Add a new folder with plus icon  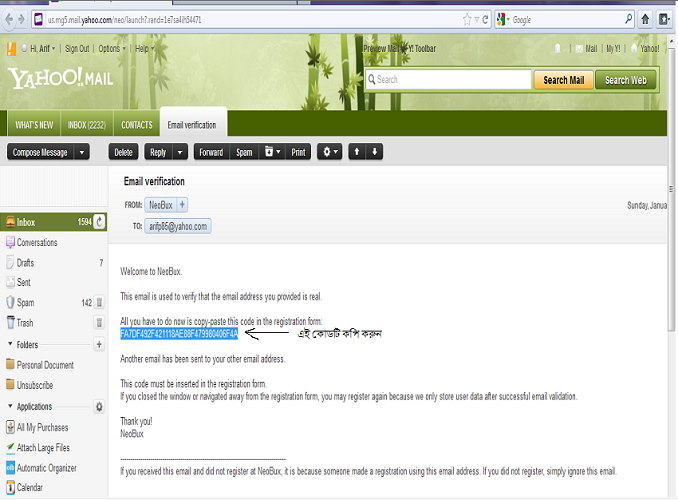(x=99, y=344)
